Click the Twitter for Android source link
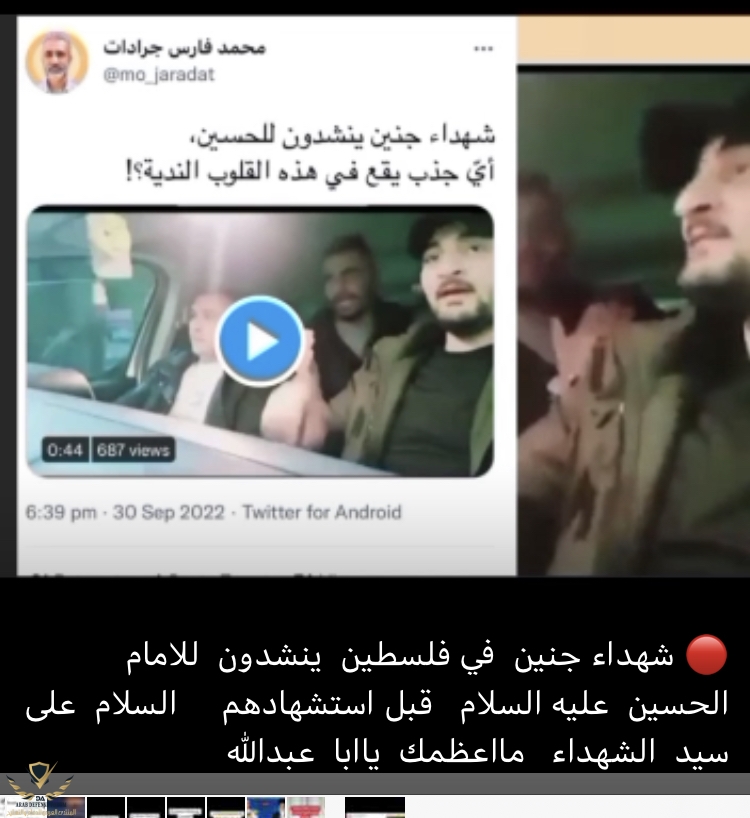This screenshot has width=750, height=818. point(322,512)
